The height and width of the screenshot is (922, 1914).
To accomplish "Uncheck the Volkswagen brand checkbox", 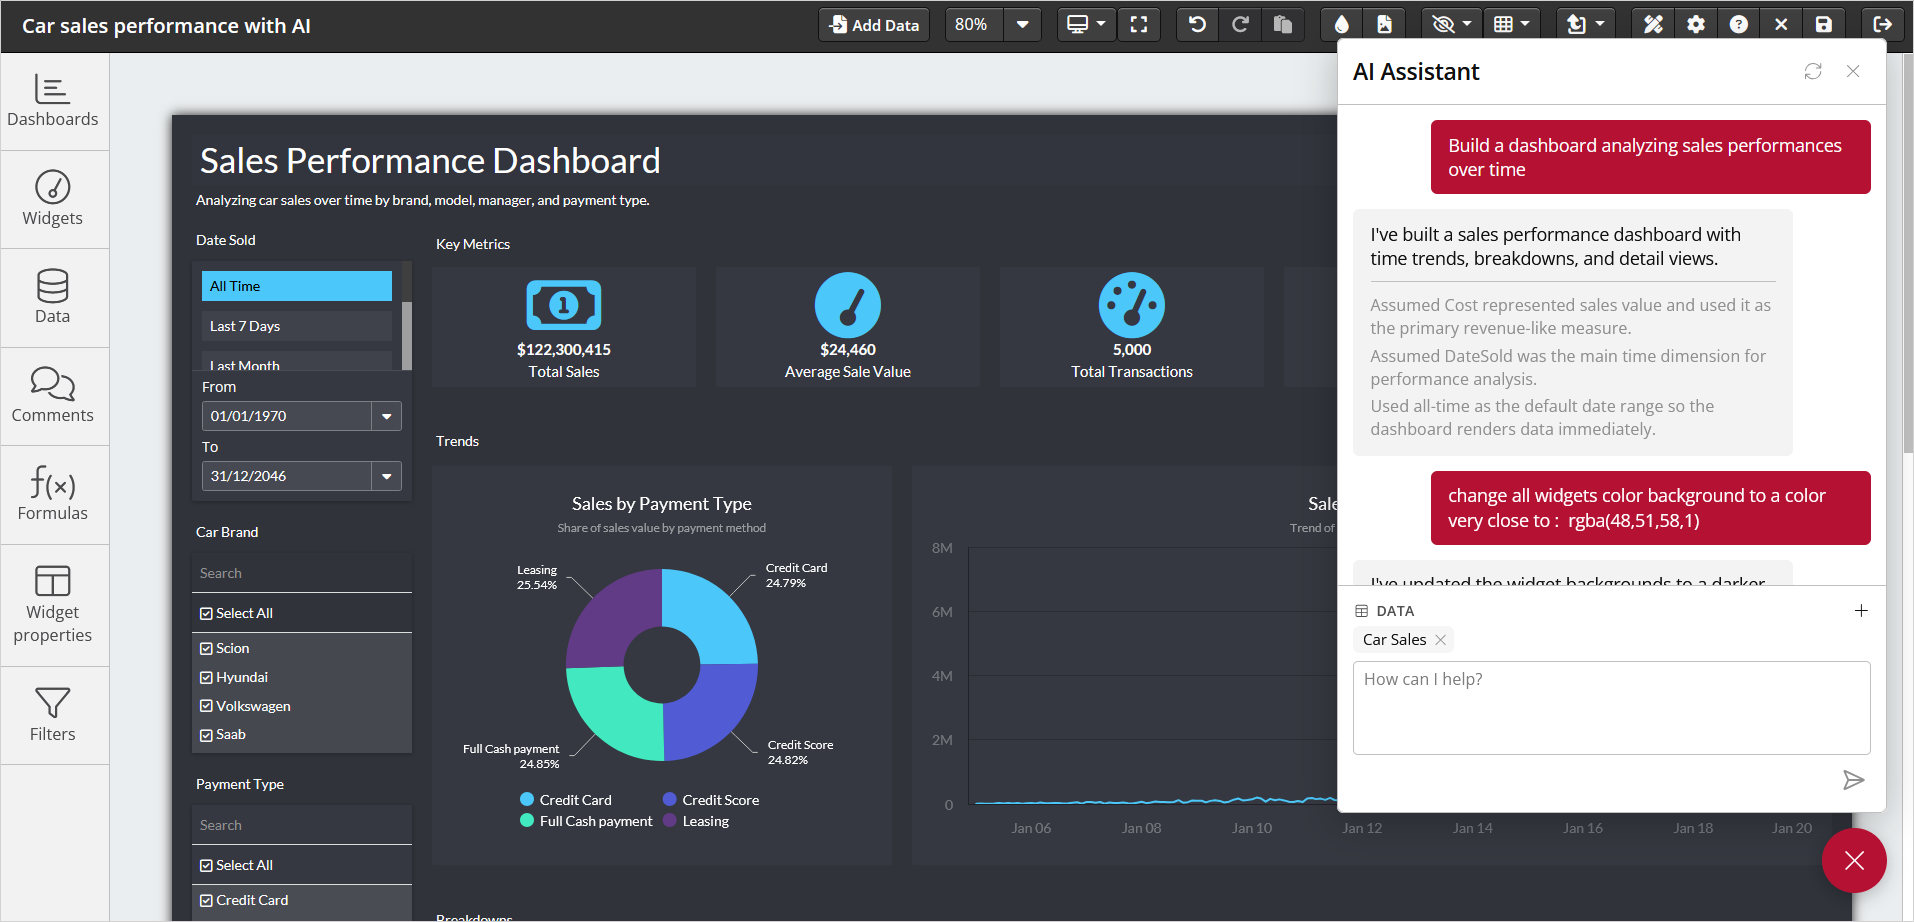I will [206, 706].
